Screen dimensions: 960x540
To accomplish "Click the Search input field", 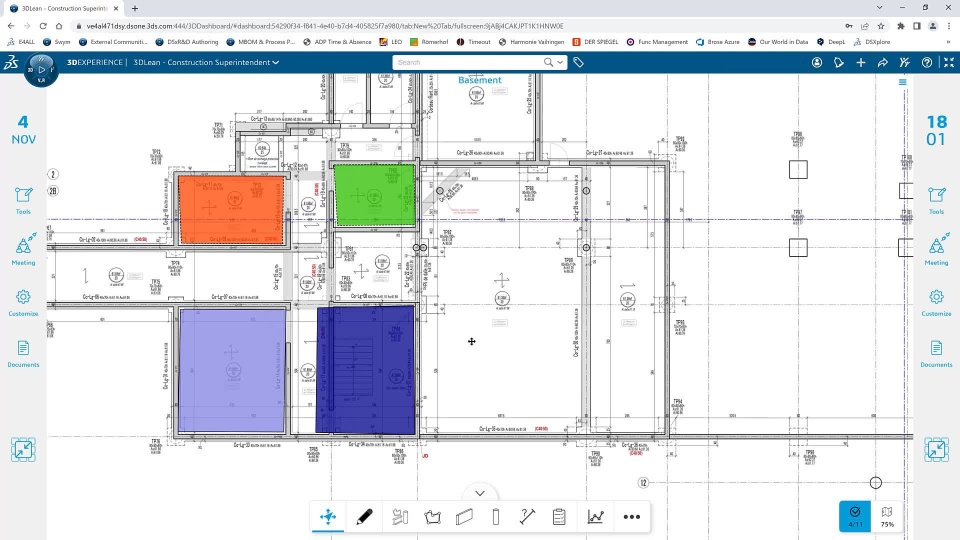I will [x=468, y=62].
